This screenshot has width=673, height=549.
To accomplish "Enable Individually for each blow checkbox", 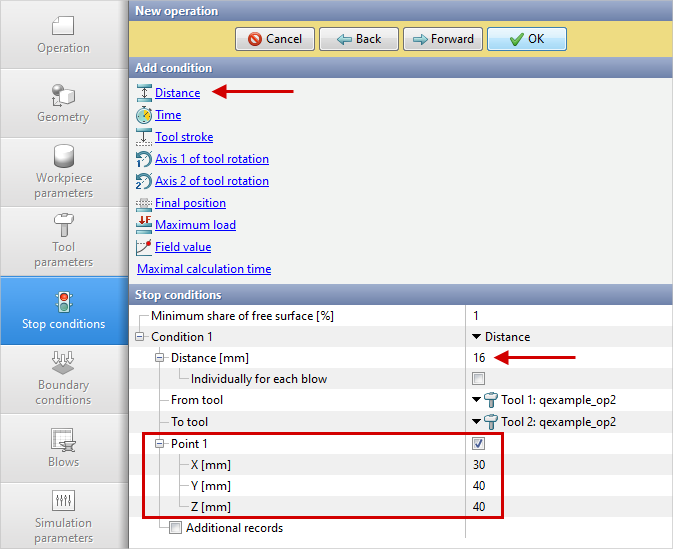I will click(x=478, y=379).
